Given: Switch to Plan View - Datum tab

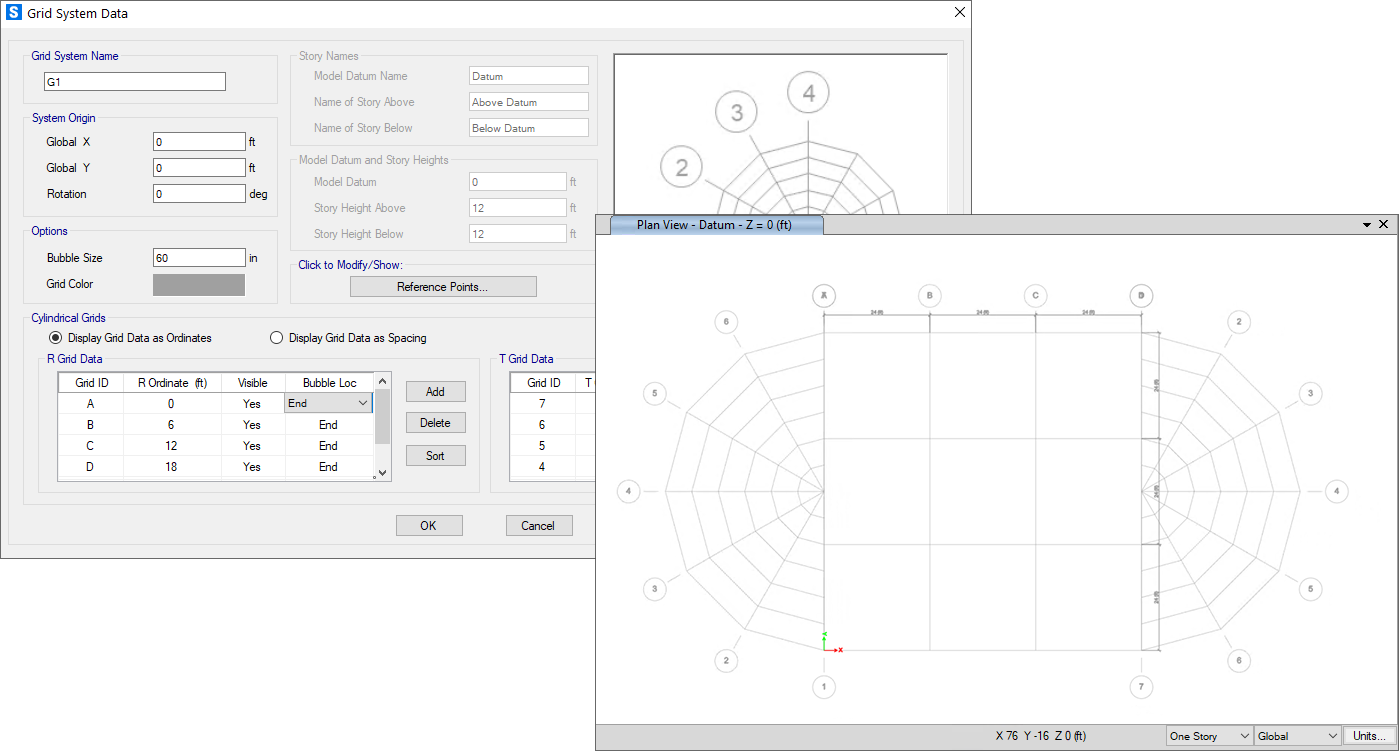Looking at the screenshot, I should [714, 225].
